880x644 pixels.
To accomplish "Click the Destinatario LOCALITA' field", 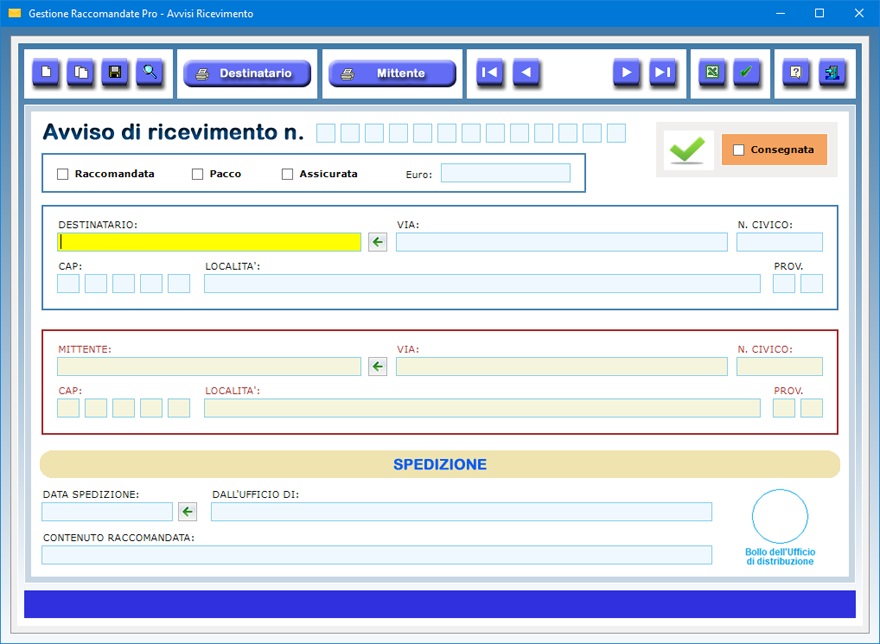I will [482, 284].
